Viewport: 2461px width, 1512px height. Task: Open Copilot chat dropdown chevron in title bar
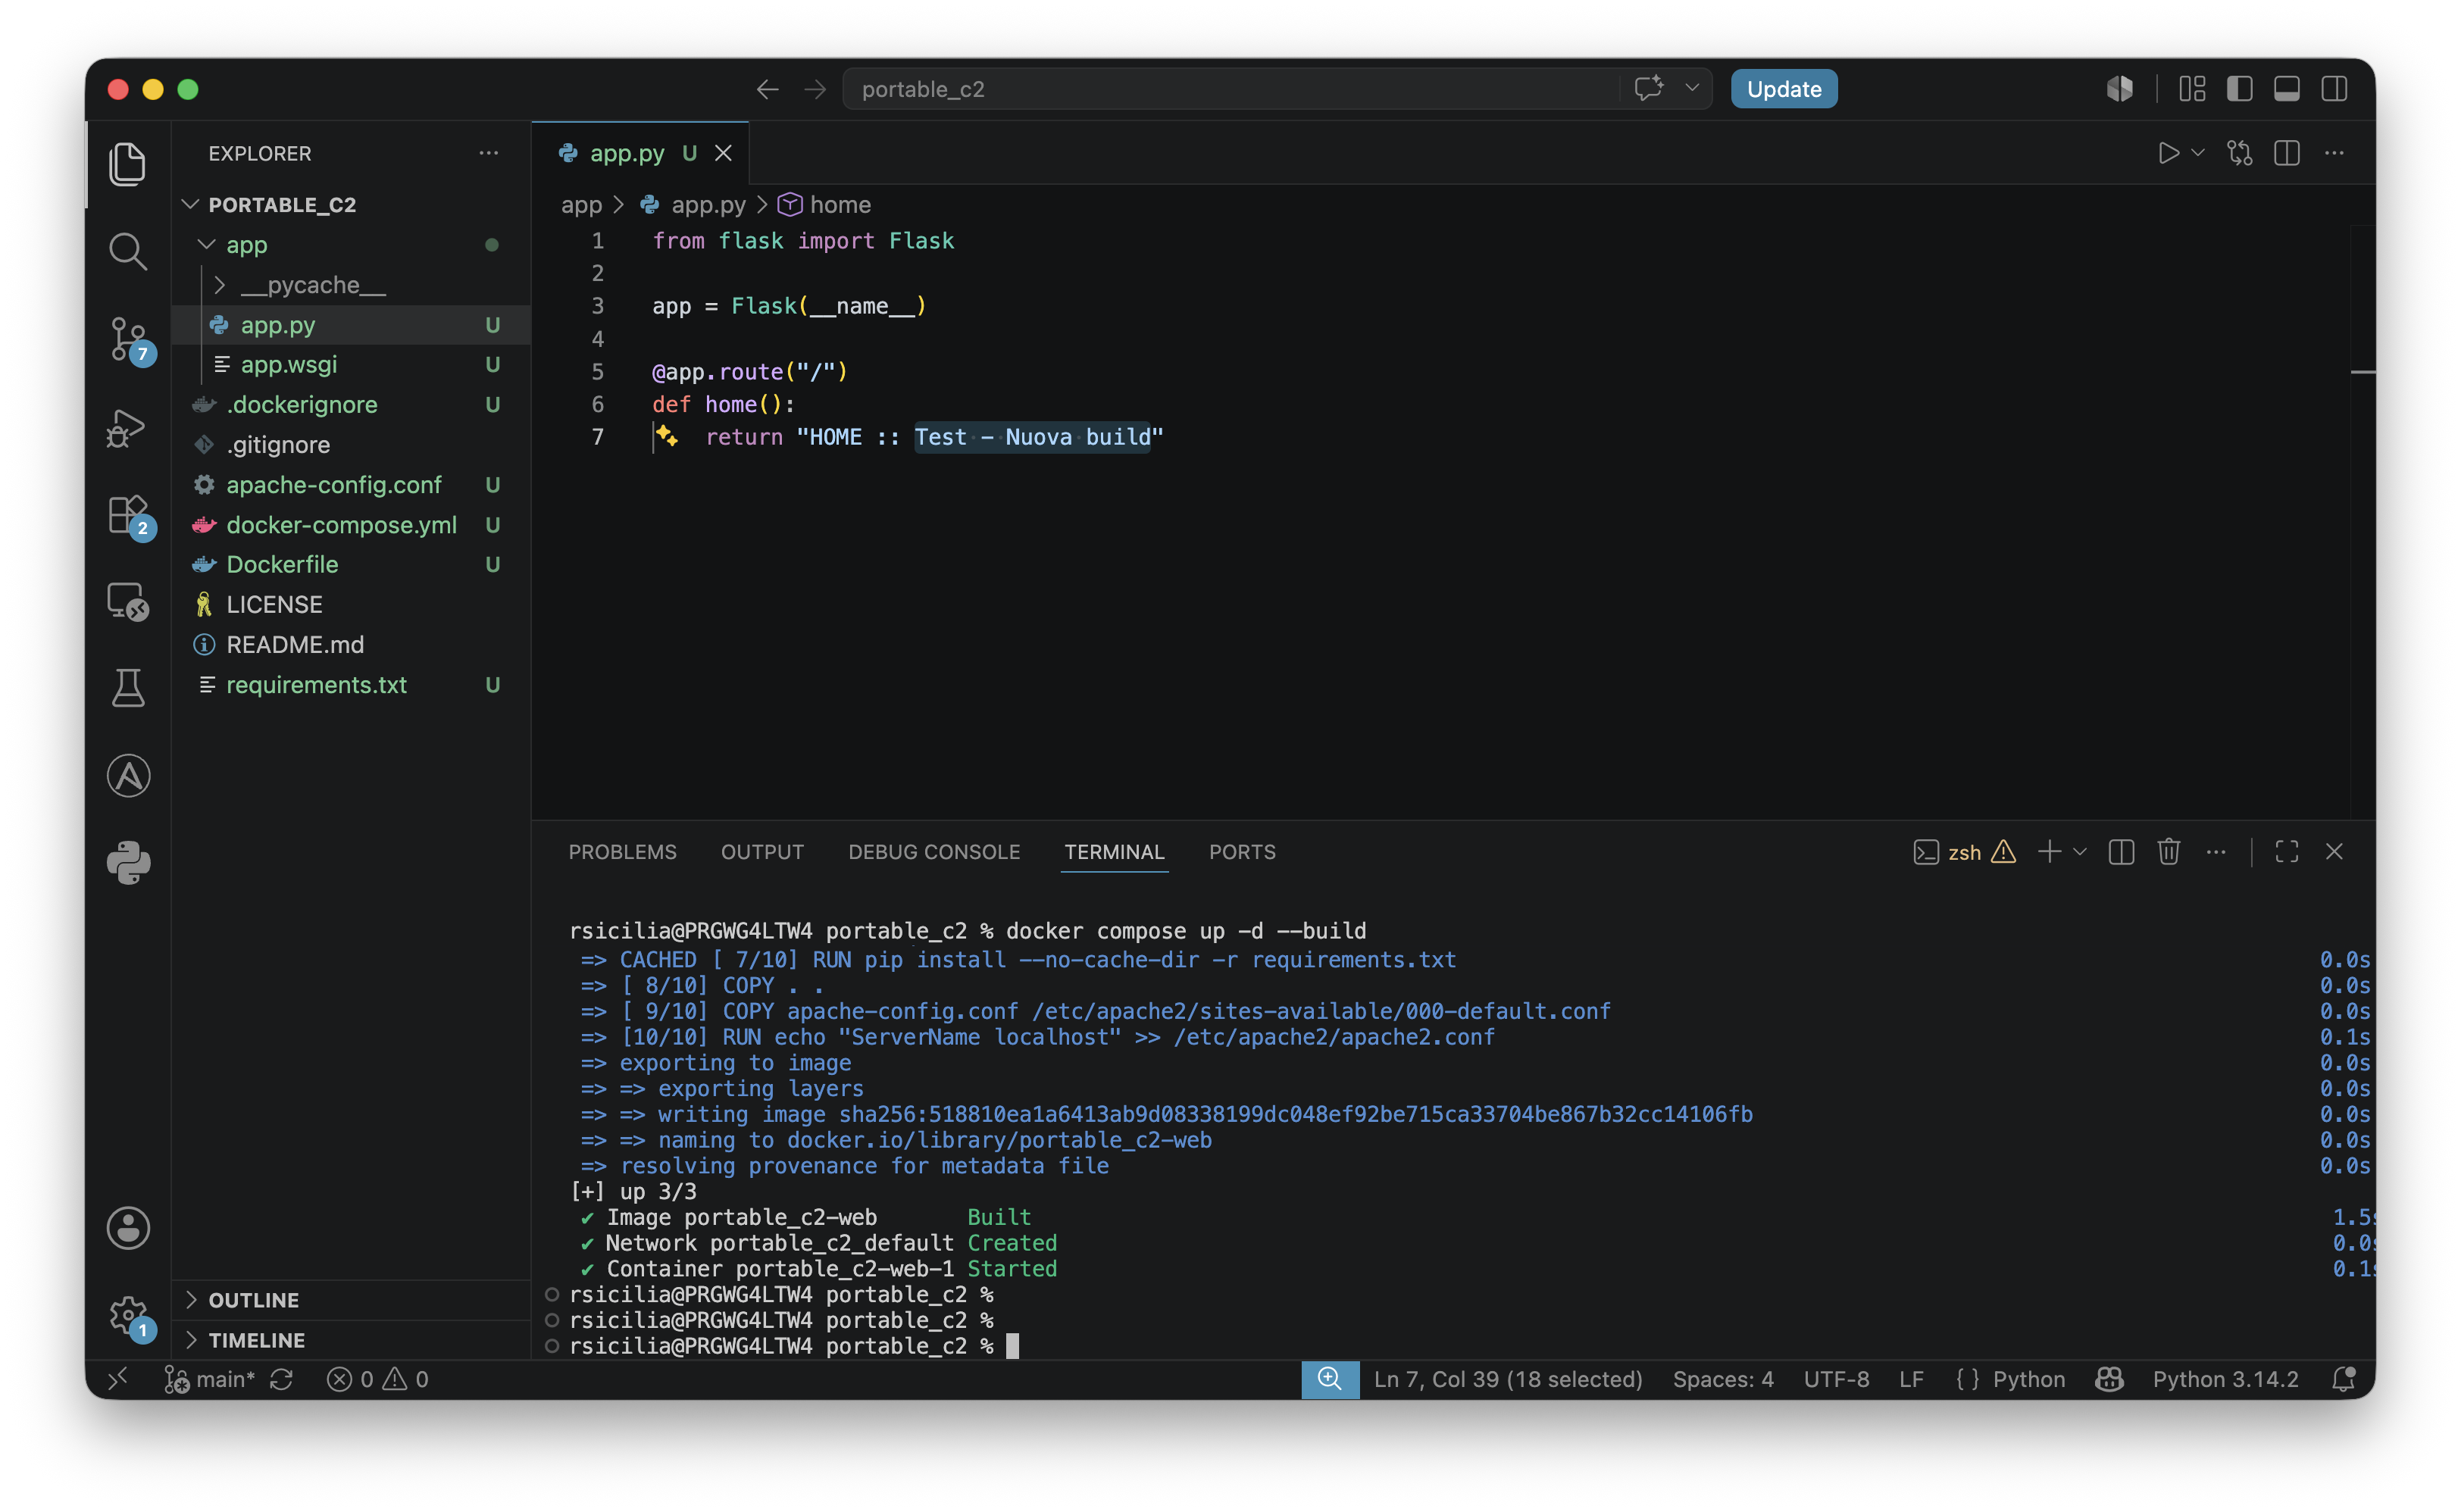click(x=1691, y=89)
